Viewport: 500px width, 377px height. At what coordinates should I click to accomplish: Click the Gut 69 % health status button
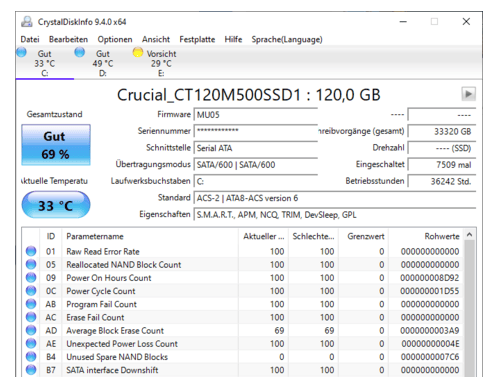(56, 145)
